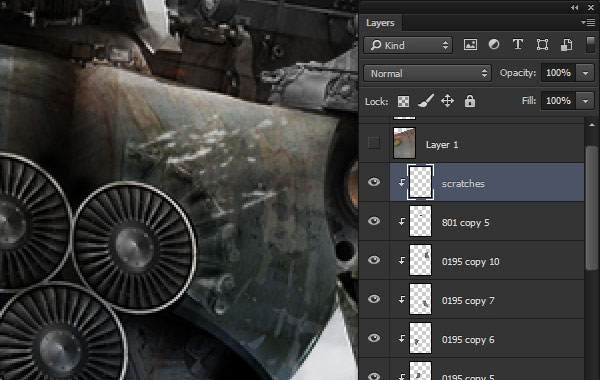The width and height of the screenshot is (600, 380).
Task: Hide the scratches layer
Action: pyautogui.click(x=374, y=182)
